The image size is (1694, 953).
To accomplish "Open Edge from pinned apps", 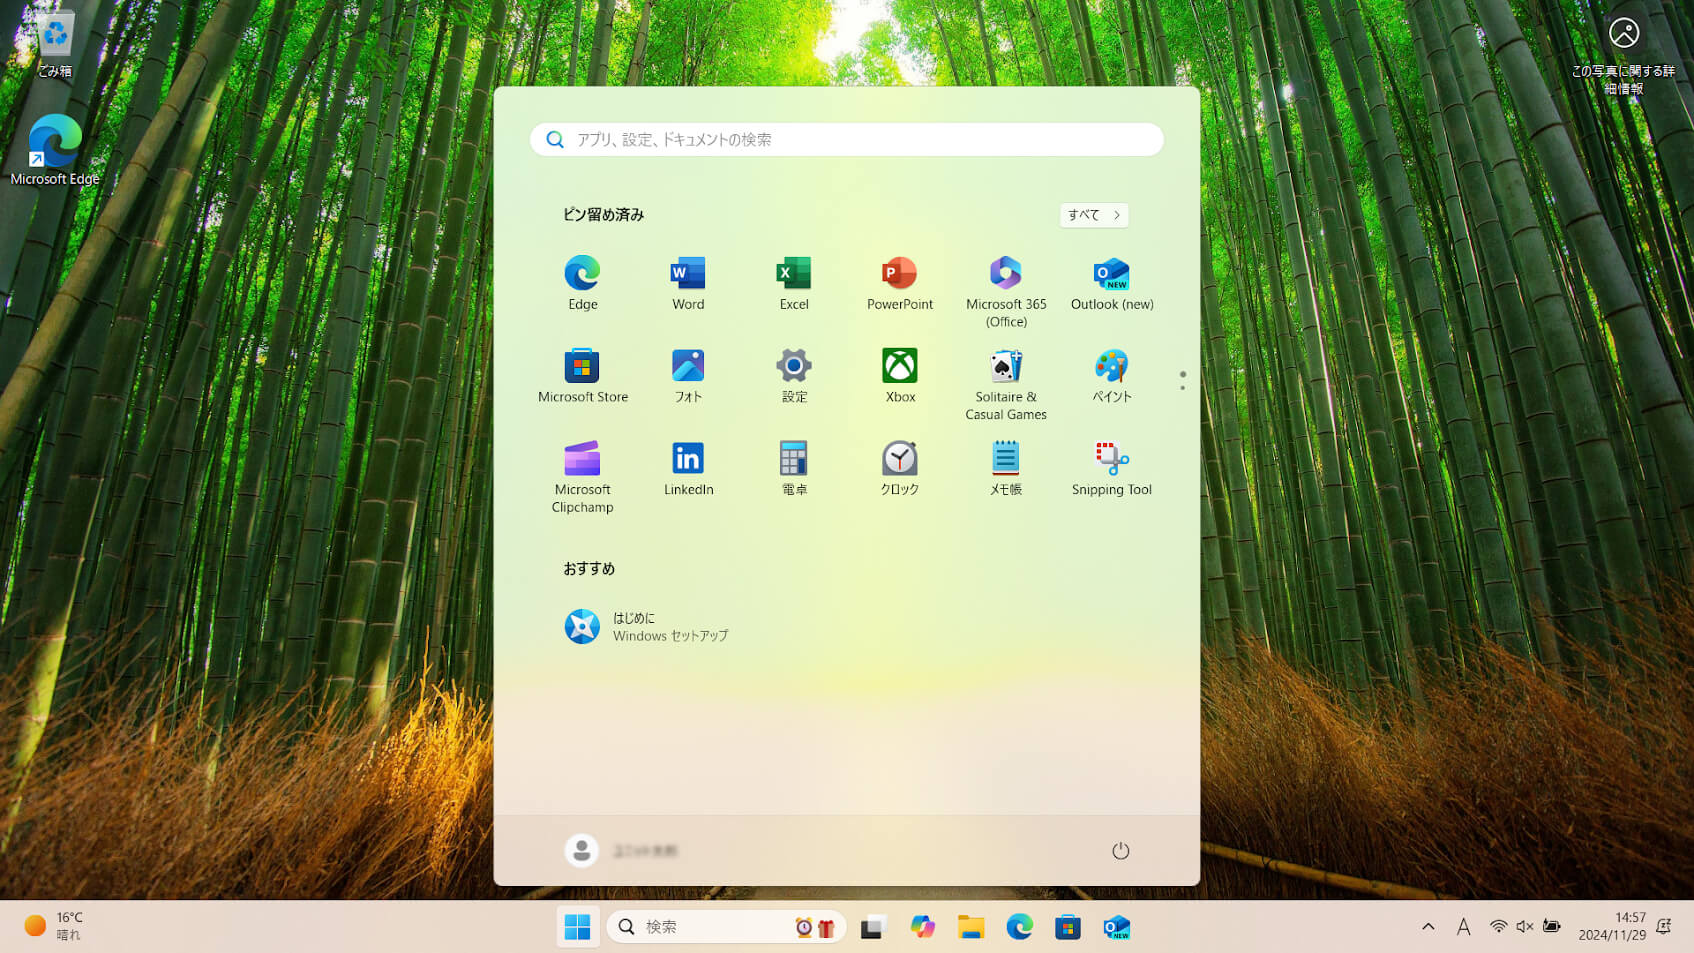I will pos(582,283).
